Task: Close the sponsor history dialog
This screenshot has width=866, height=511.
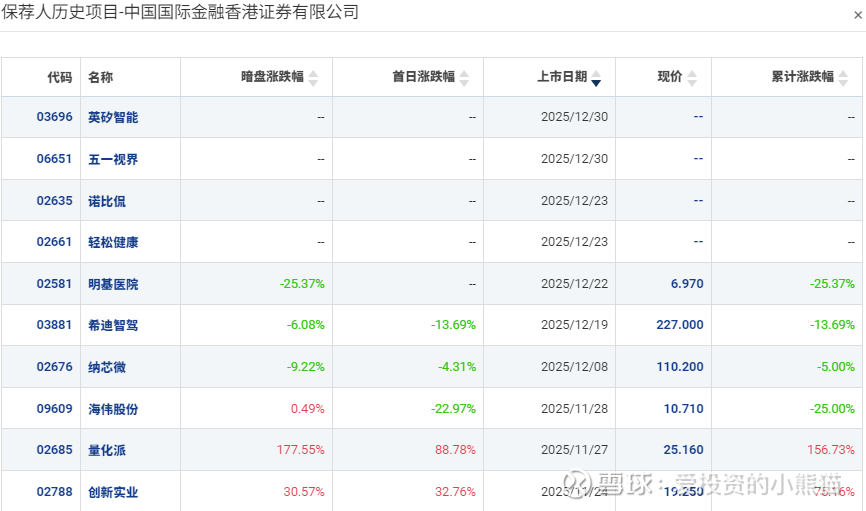Action: [858, 15]
